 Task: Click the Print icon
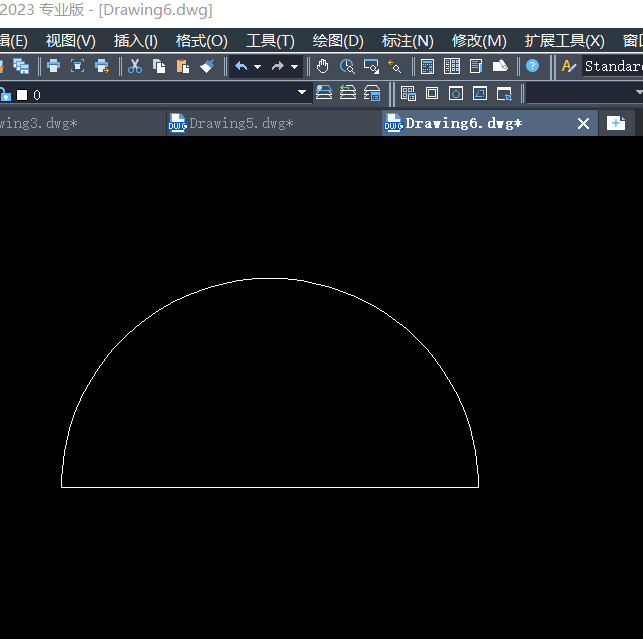(53, 66)
